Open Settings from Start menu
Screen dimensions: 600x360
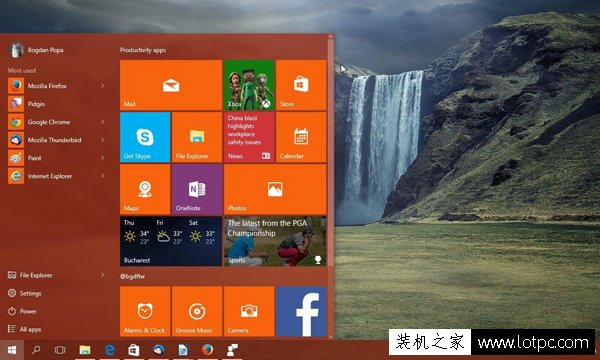(x=25, y=293)
